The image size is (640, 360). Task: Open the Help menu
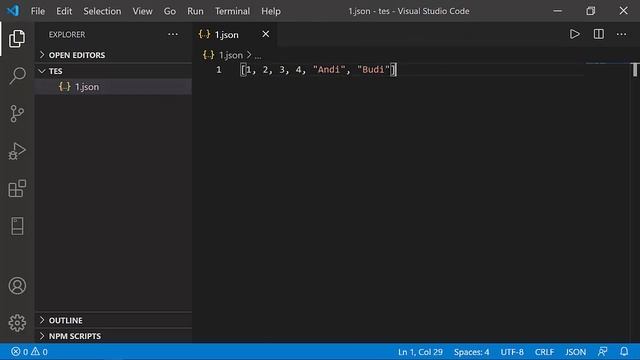click(x=271, y=11)
